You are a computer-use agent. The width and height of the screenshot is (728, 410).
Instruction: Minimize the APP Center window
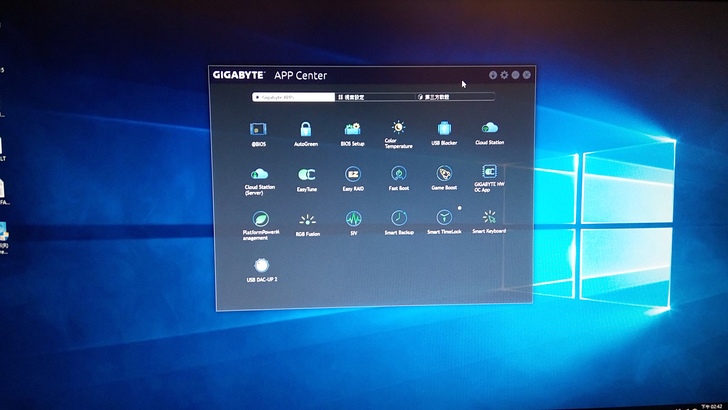point(515,75)
